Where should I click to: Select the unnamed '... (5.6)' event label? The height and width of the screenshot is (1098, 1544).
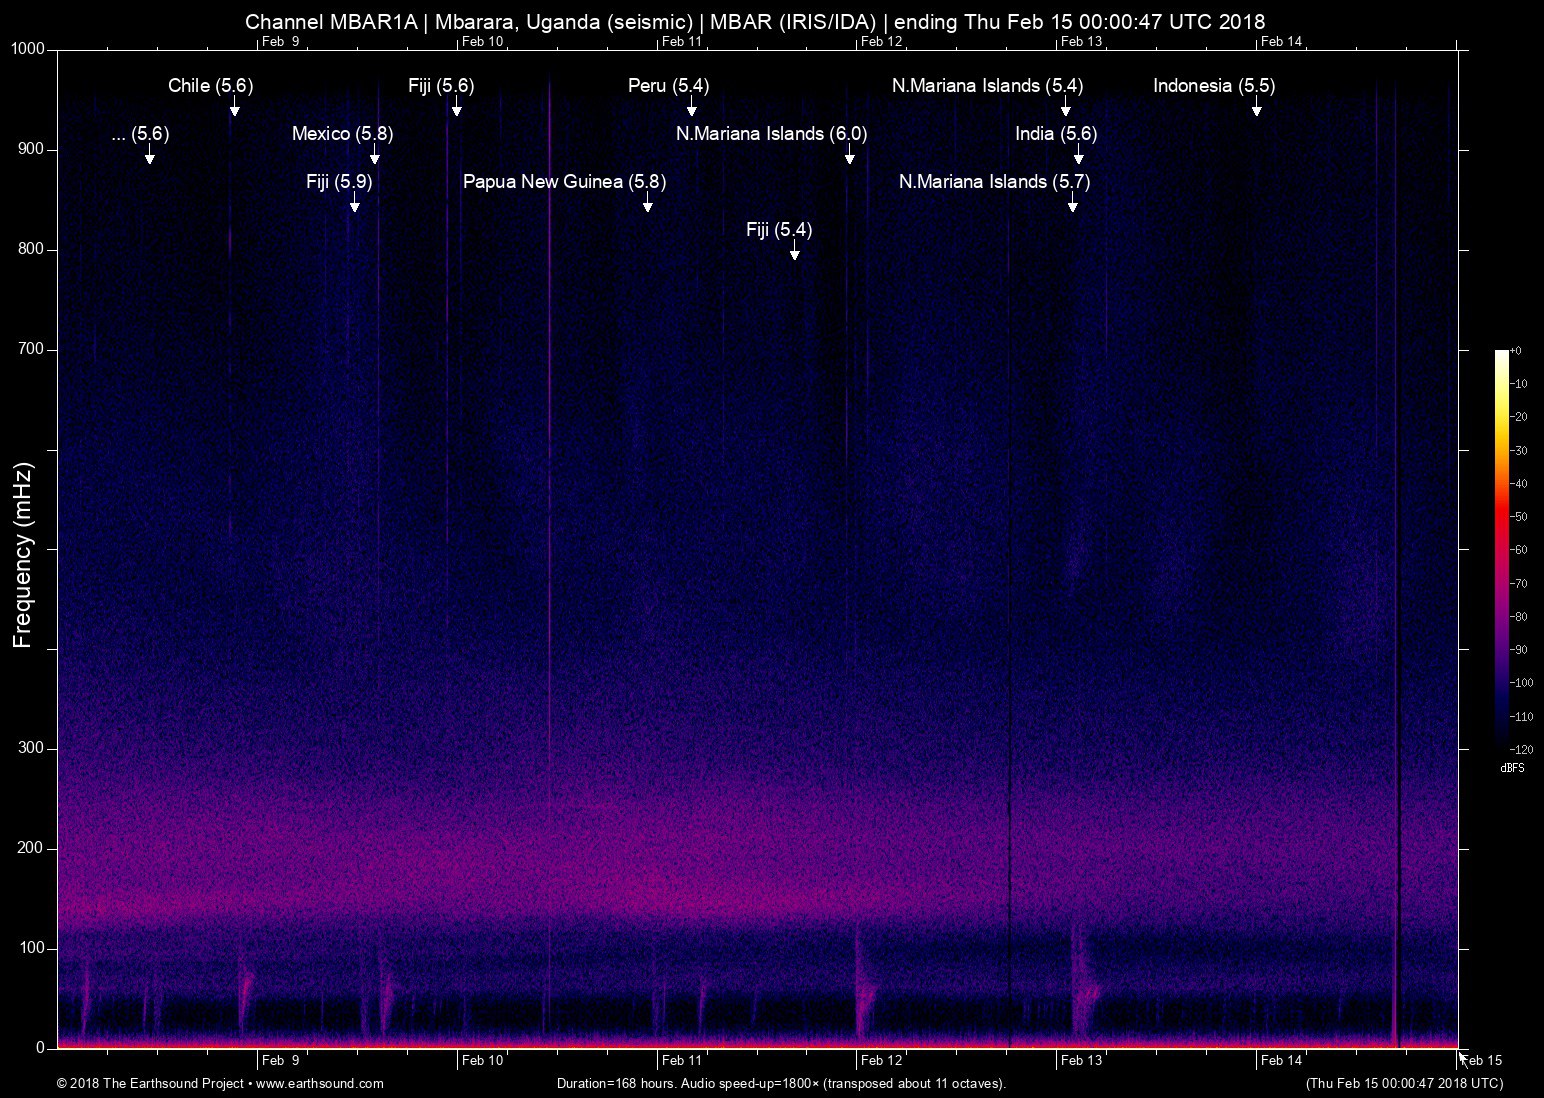(x=140, y=134)
